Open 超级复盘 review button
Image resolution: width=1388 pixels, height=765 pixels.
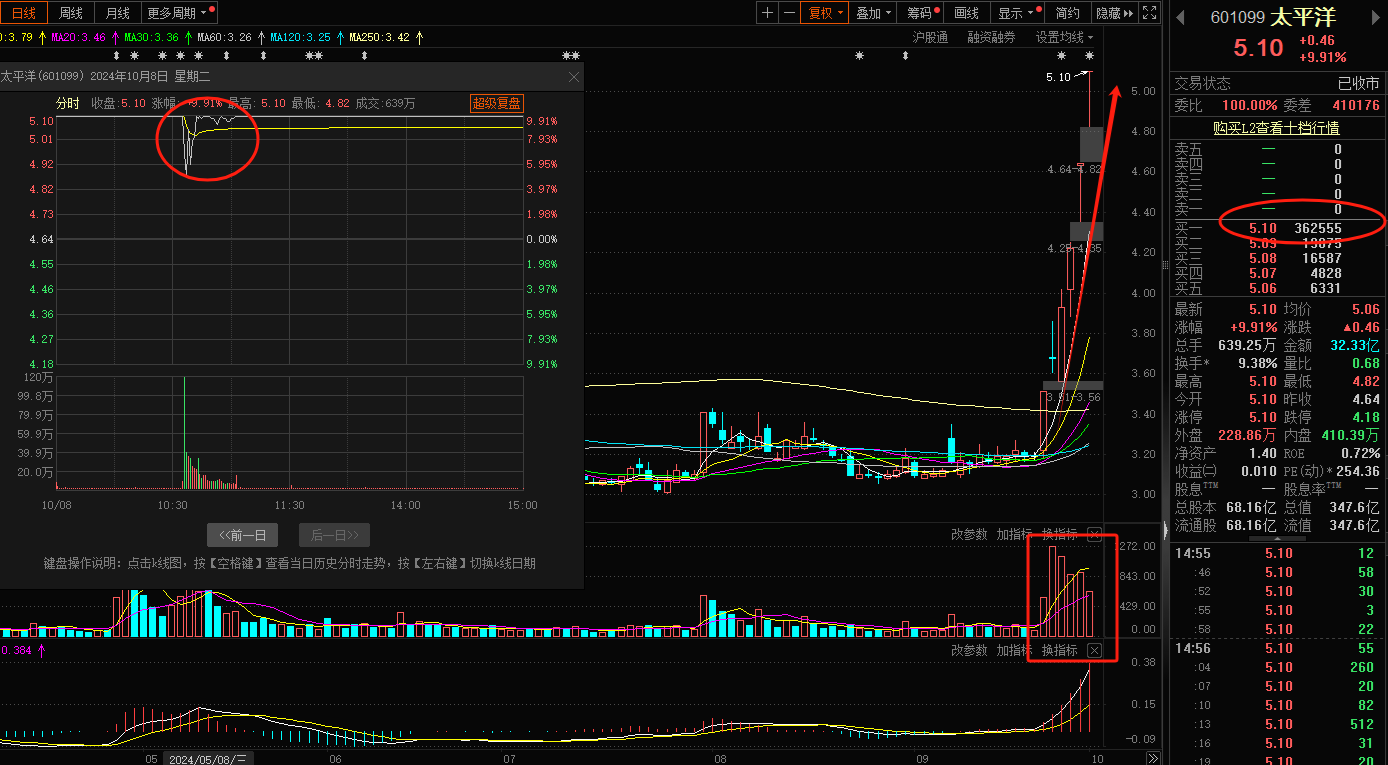pyautogui.click(x=497, y=103)
